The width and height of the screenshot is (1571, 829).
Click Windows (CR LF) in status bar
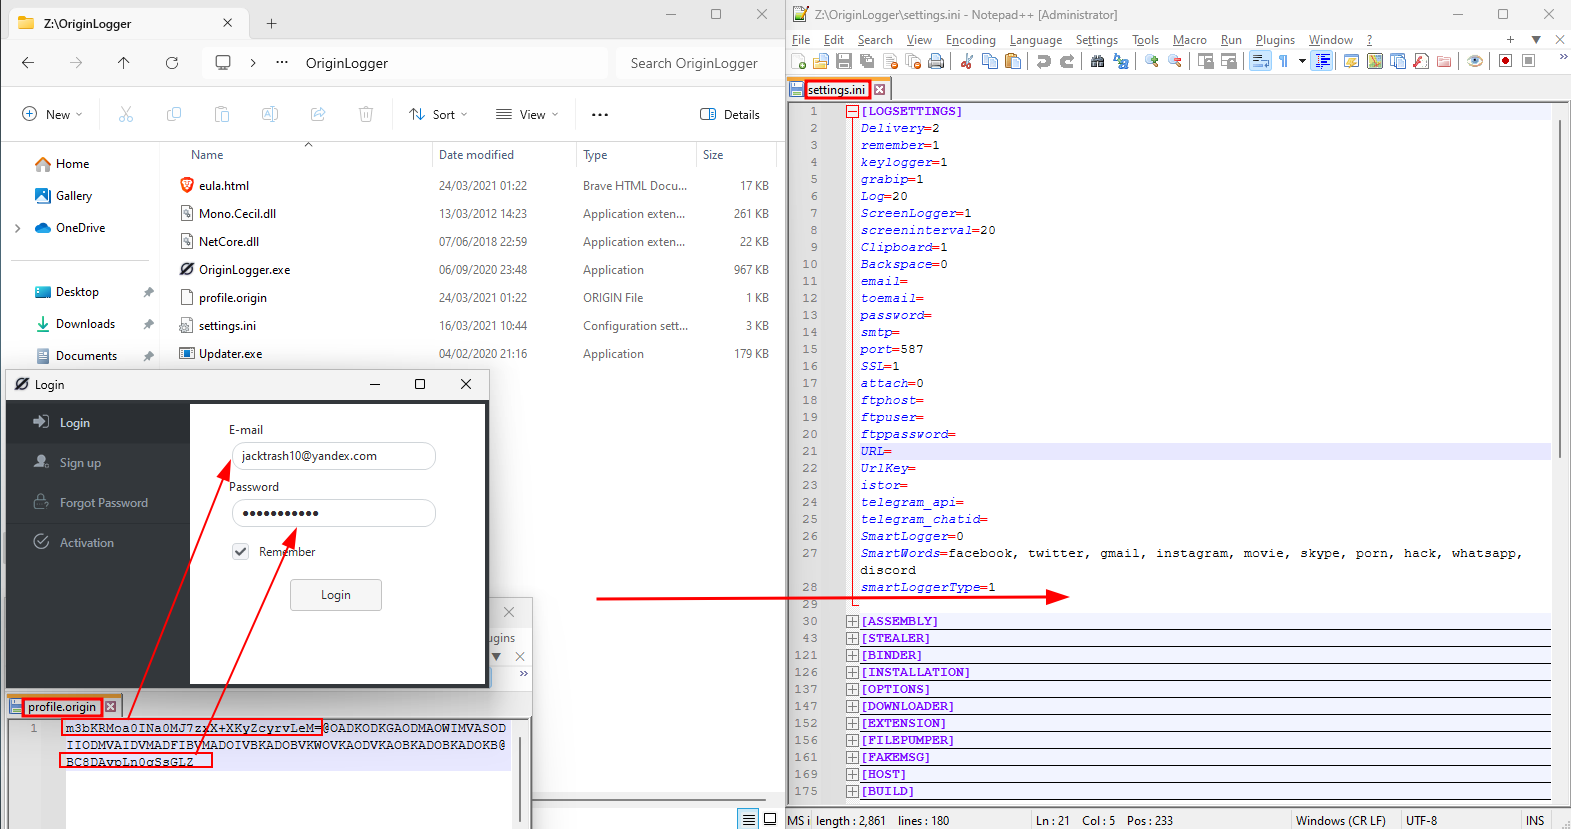tap(1341, 821)
